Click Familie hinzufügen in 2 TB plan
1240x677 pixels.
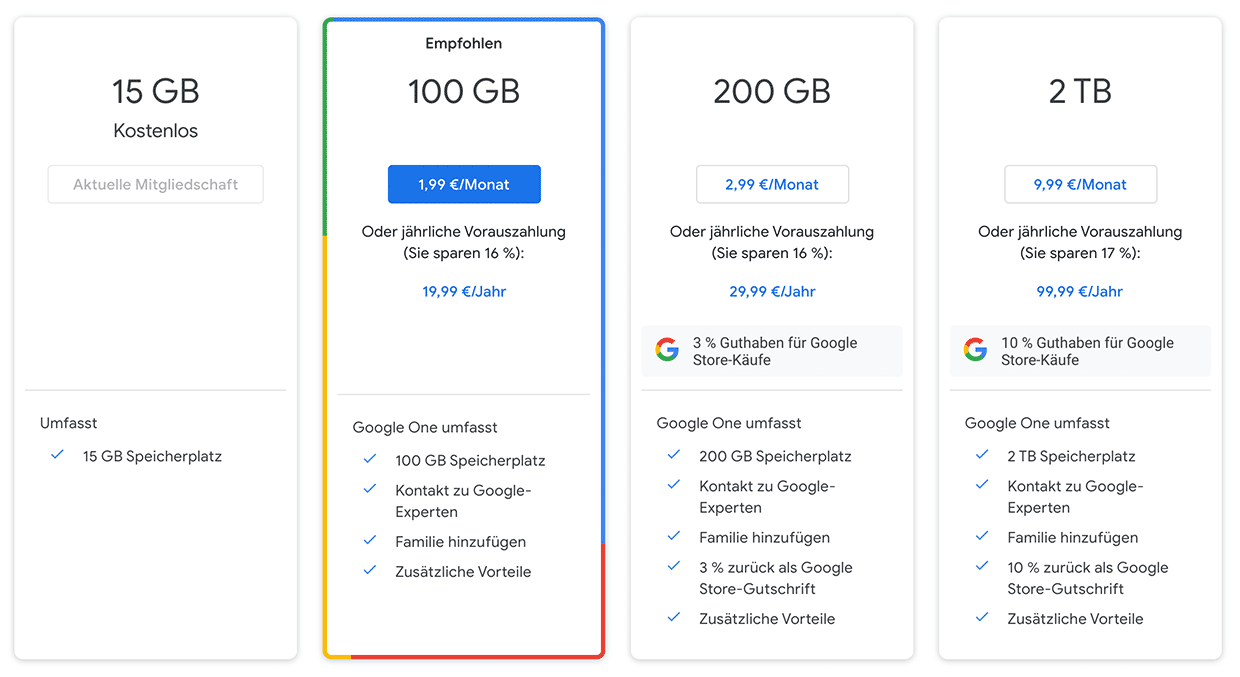[1073, 537]
